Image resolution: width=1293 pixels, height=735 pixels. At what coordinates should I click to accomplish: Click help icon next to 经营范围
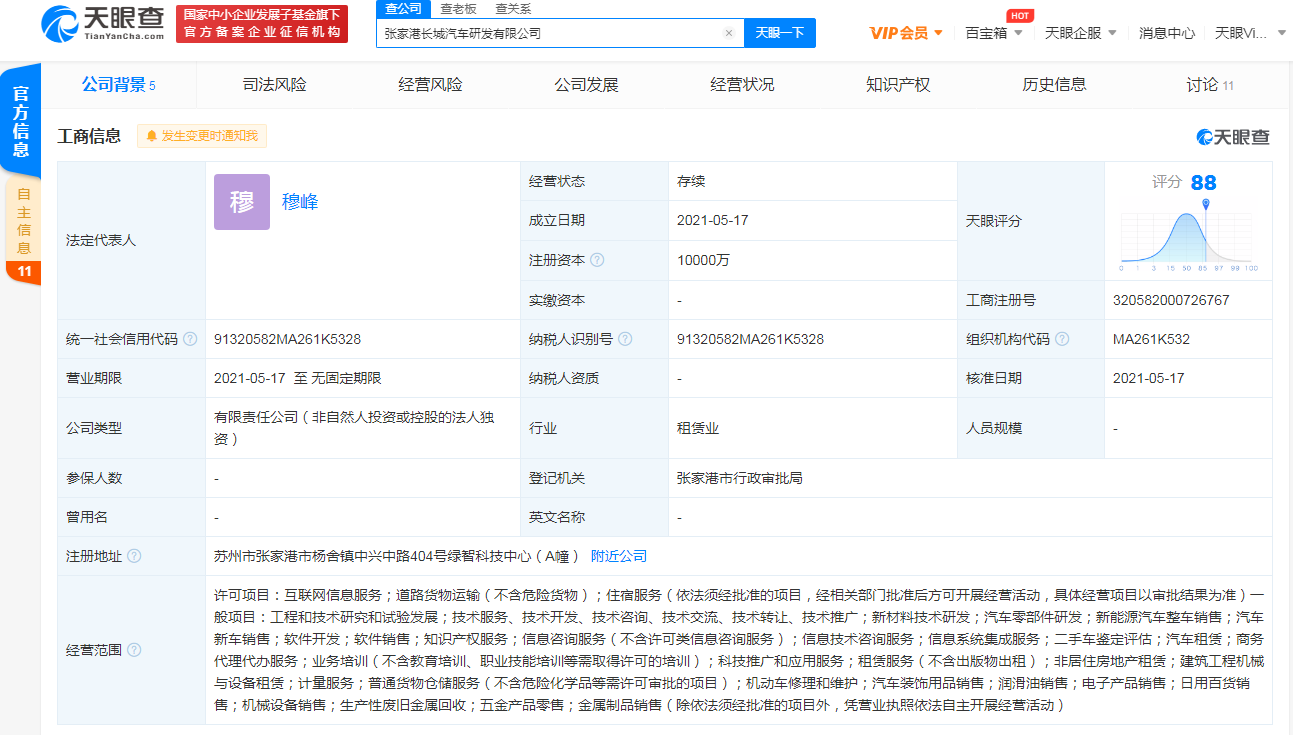click(134, 650)
